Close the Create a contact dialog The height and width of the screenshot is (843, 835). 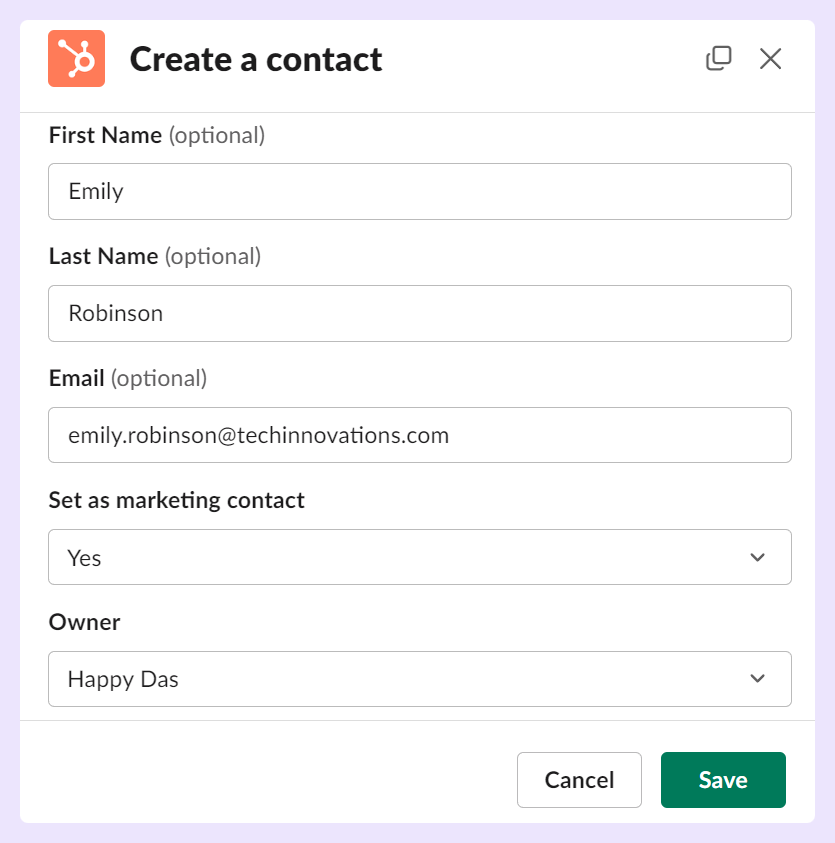pos(770,58)
